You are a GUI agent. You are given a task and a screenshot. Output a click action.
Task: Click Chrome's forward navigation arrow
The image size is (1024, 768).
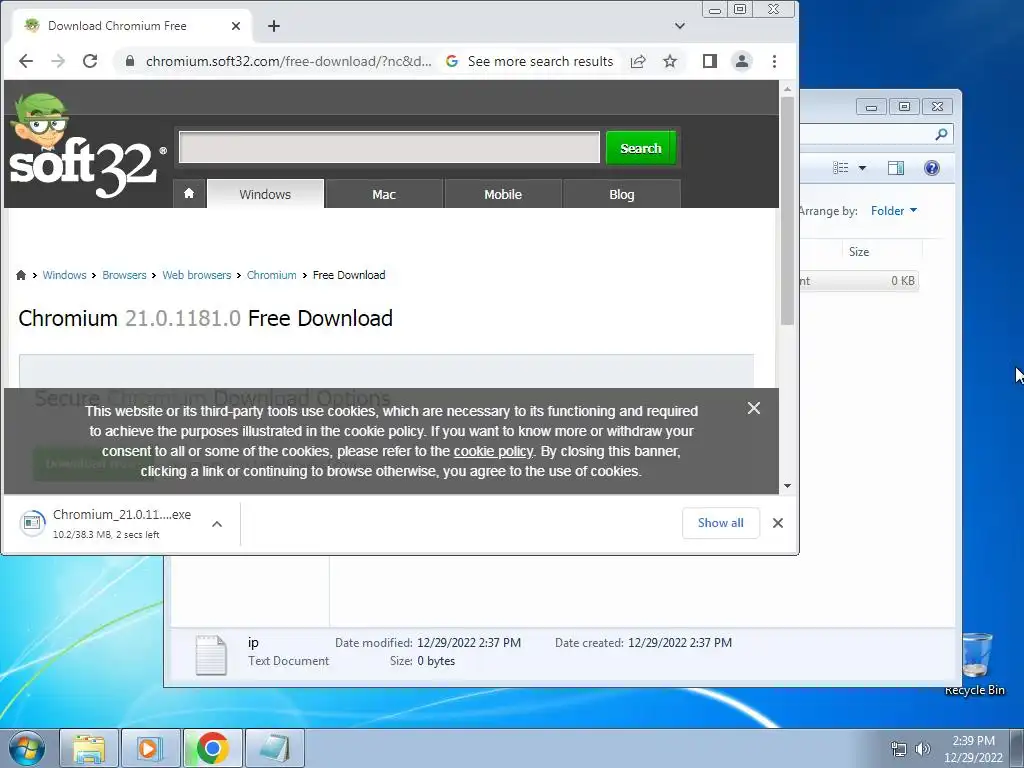58,61
